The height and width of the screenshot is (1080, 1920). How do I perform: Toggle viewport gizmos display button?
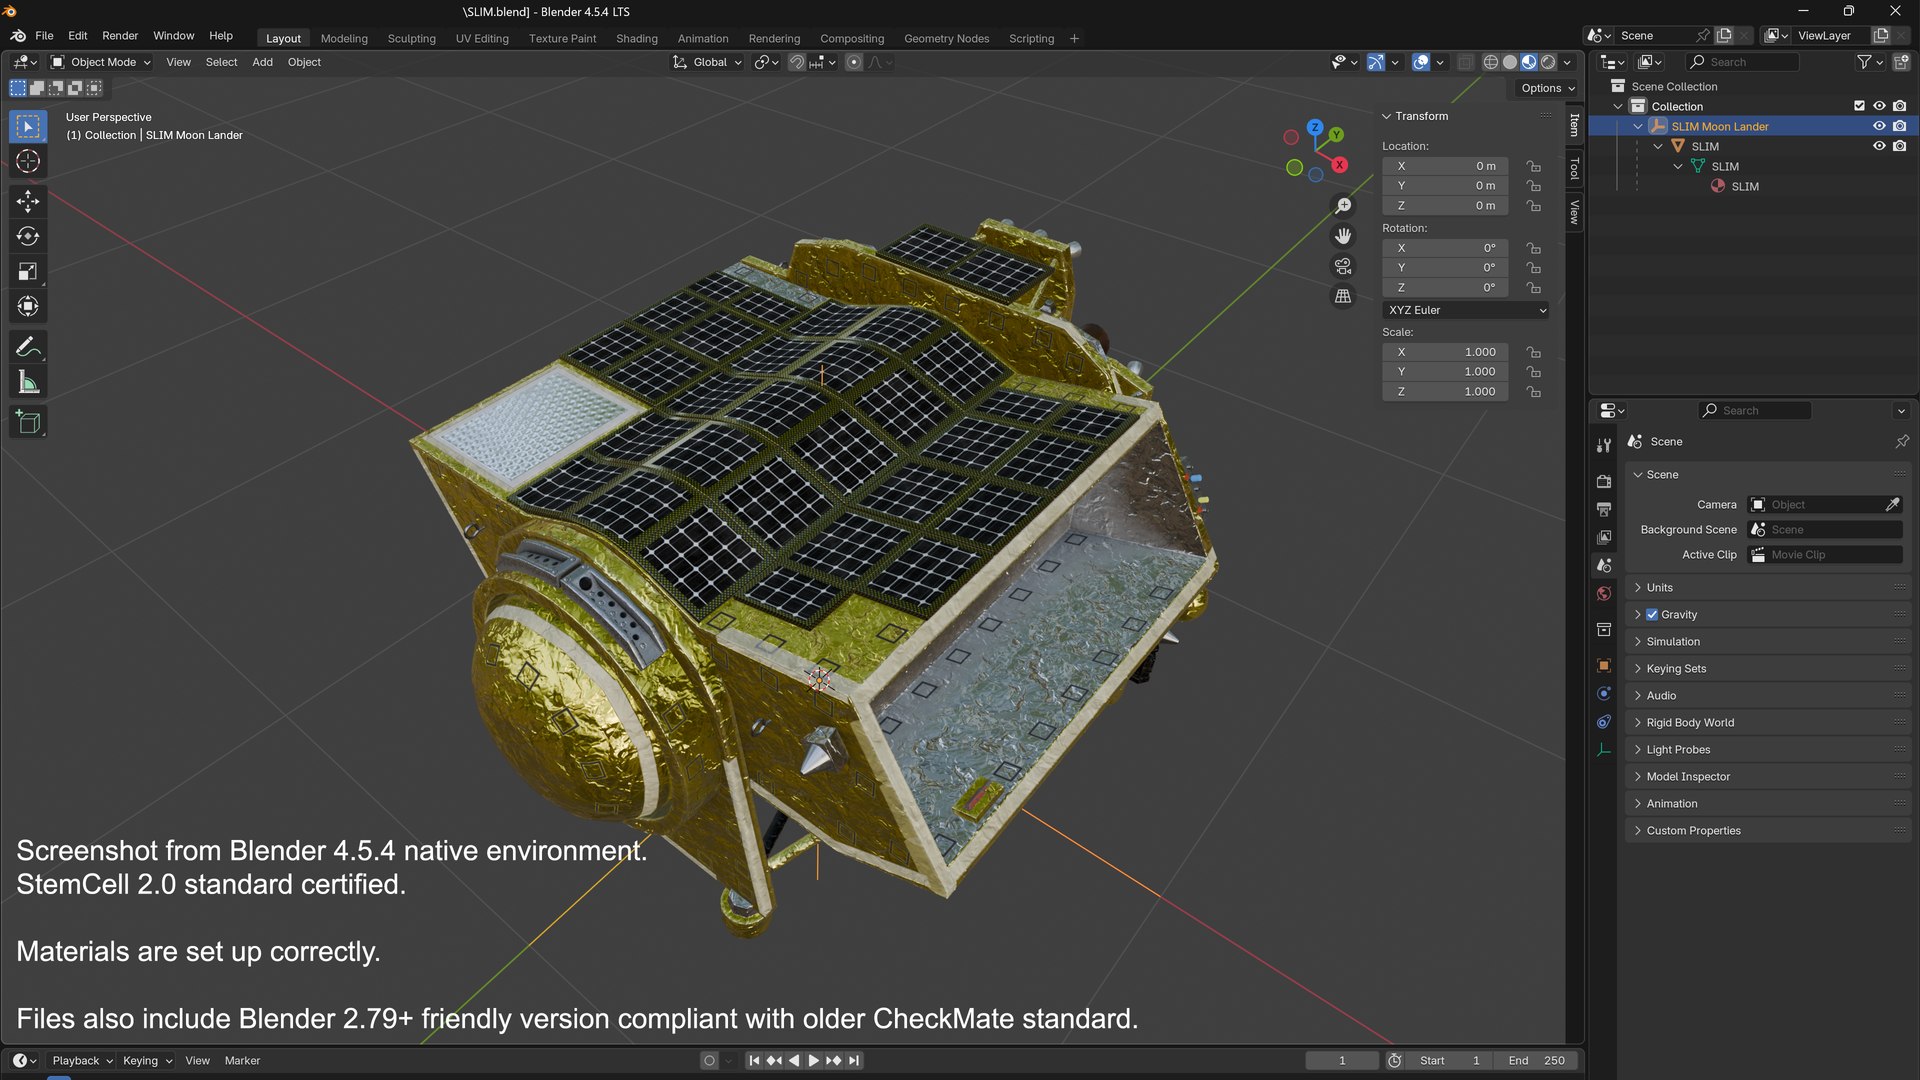1376,62
